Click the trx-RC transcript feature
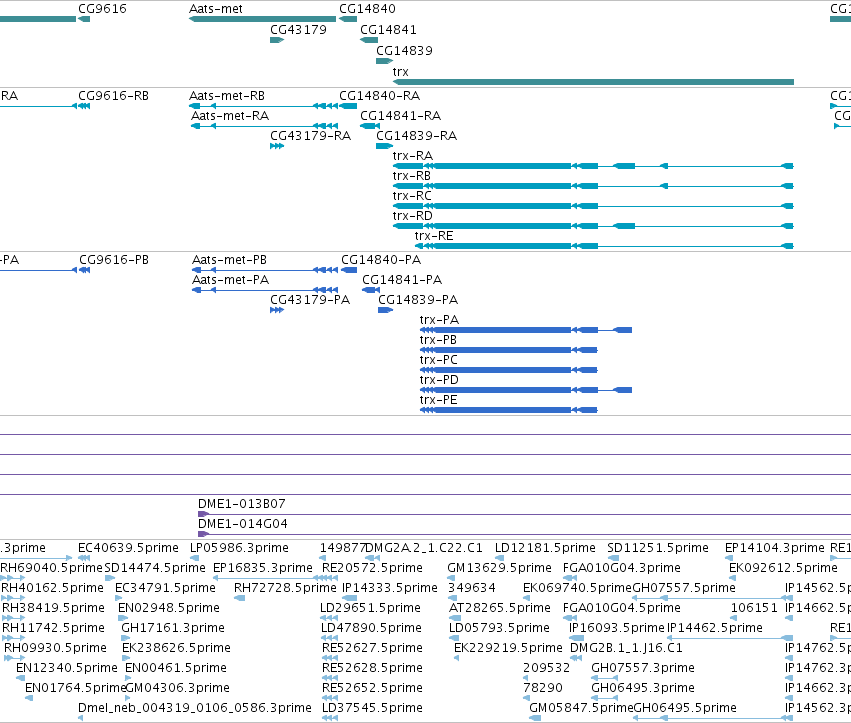The width and height of the screenshot is (851, 723). point(593,206)
